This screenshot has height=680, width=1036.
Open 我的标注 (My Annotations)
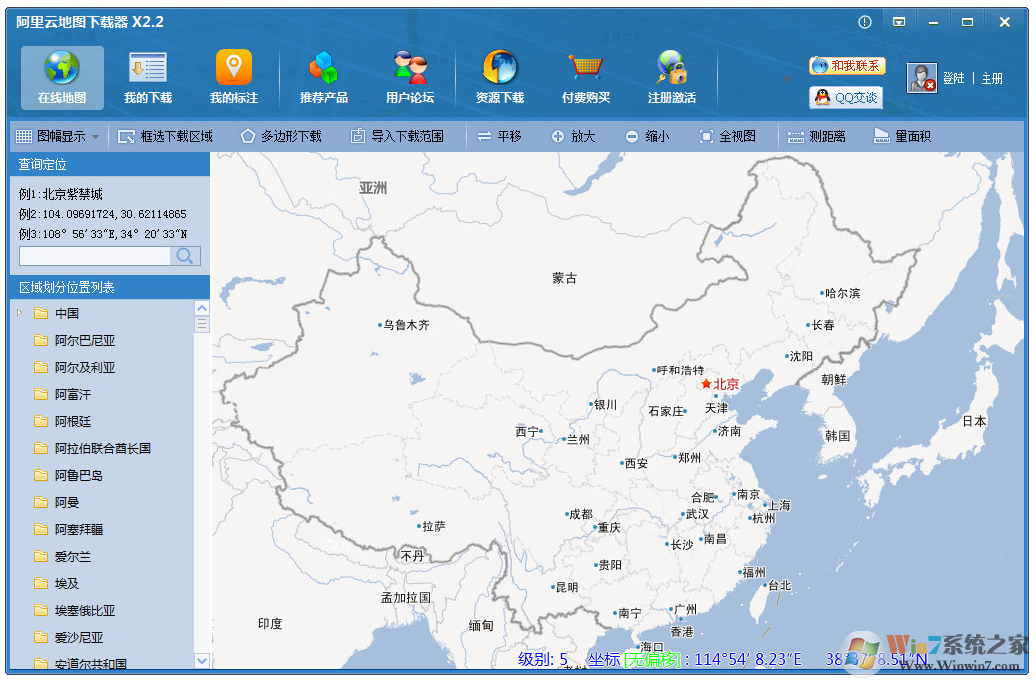pyautogui.click(x=232, y=77)
